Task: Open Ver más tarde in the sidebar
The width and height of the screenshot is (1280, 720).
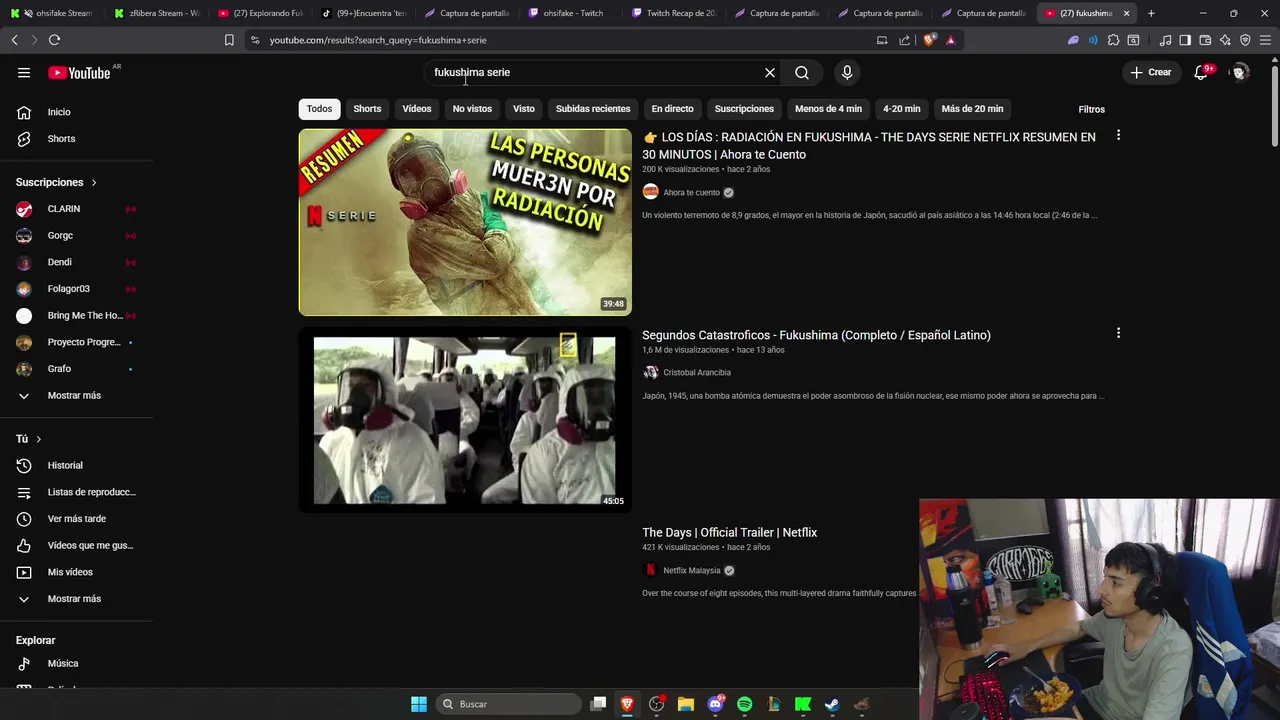Action: pos(76,519)
